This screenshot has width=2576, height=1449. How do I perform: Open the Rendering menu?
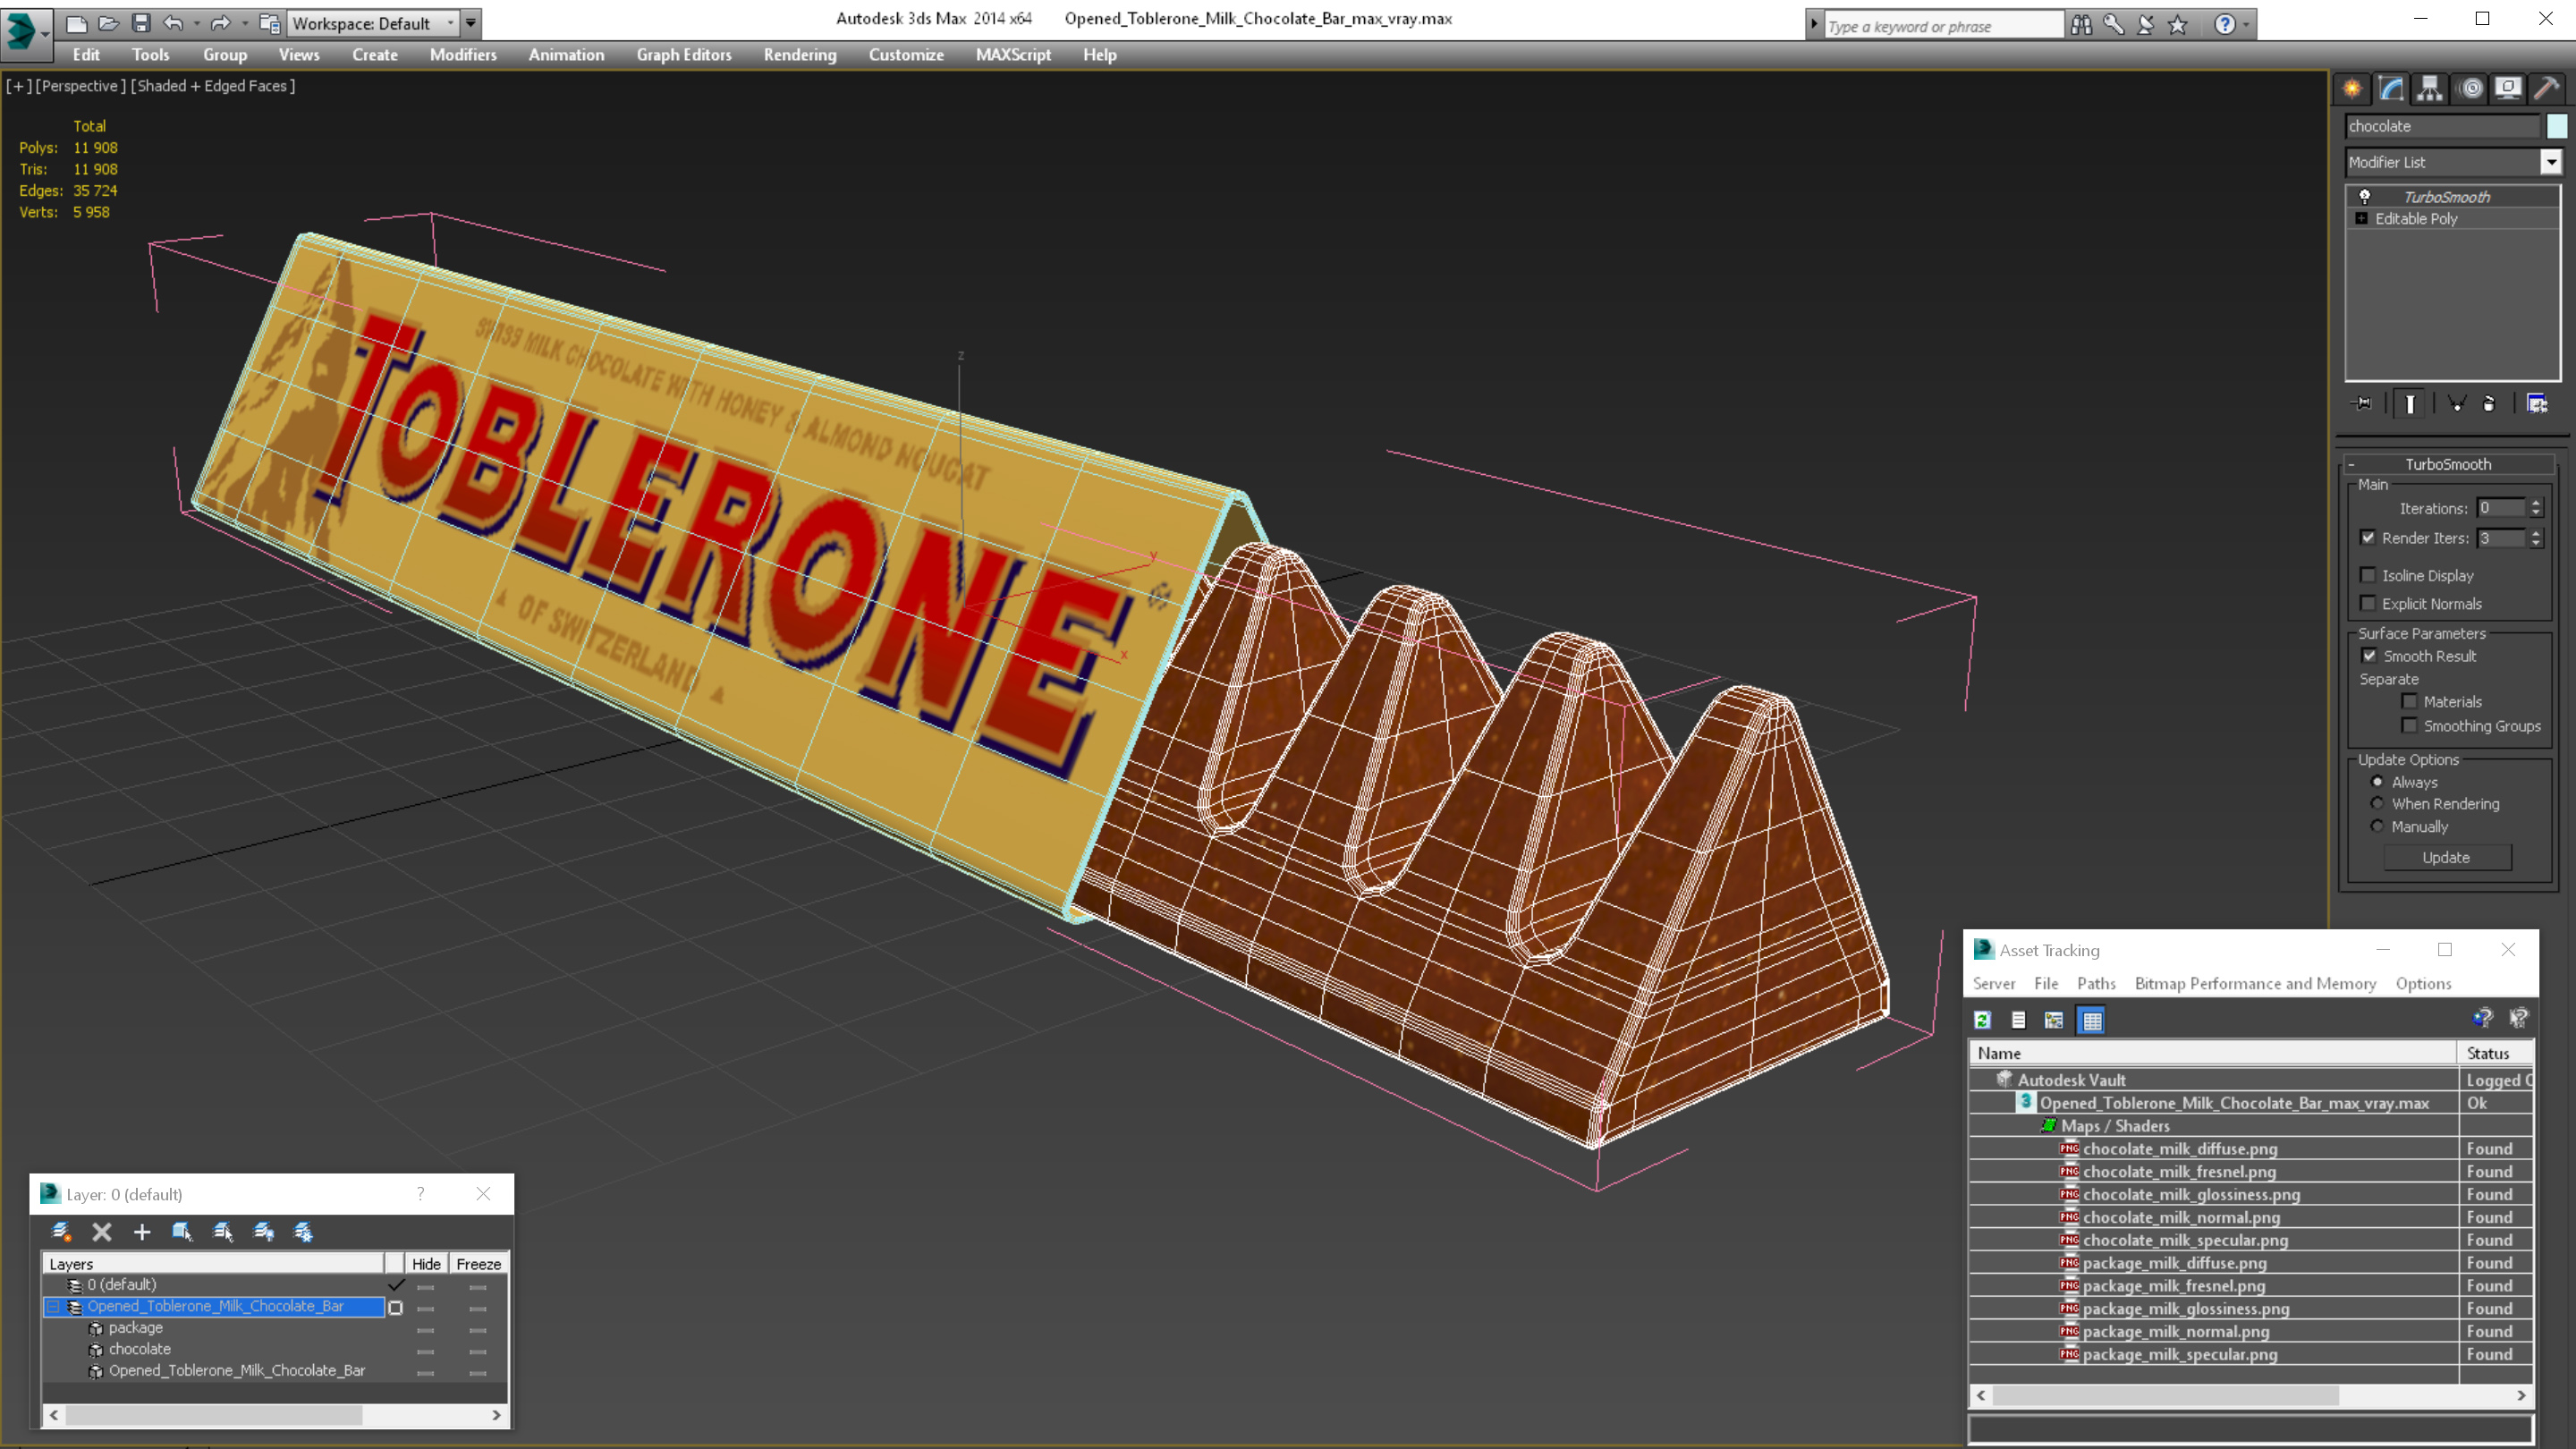(799, 55)
